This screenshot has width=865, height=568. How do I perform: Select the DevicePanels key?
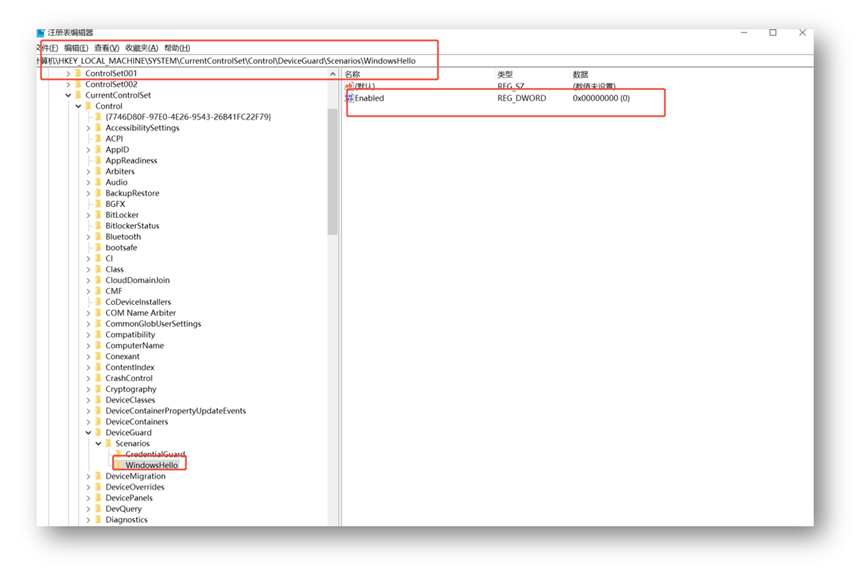[x=129, y=498]
